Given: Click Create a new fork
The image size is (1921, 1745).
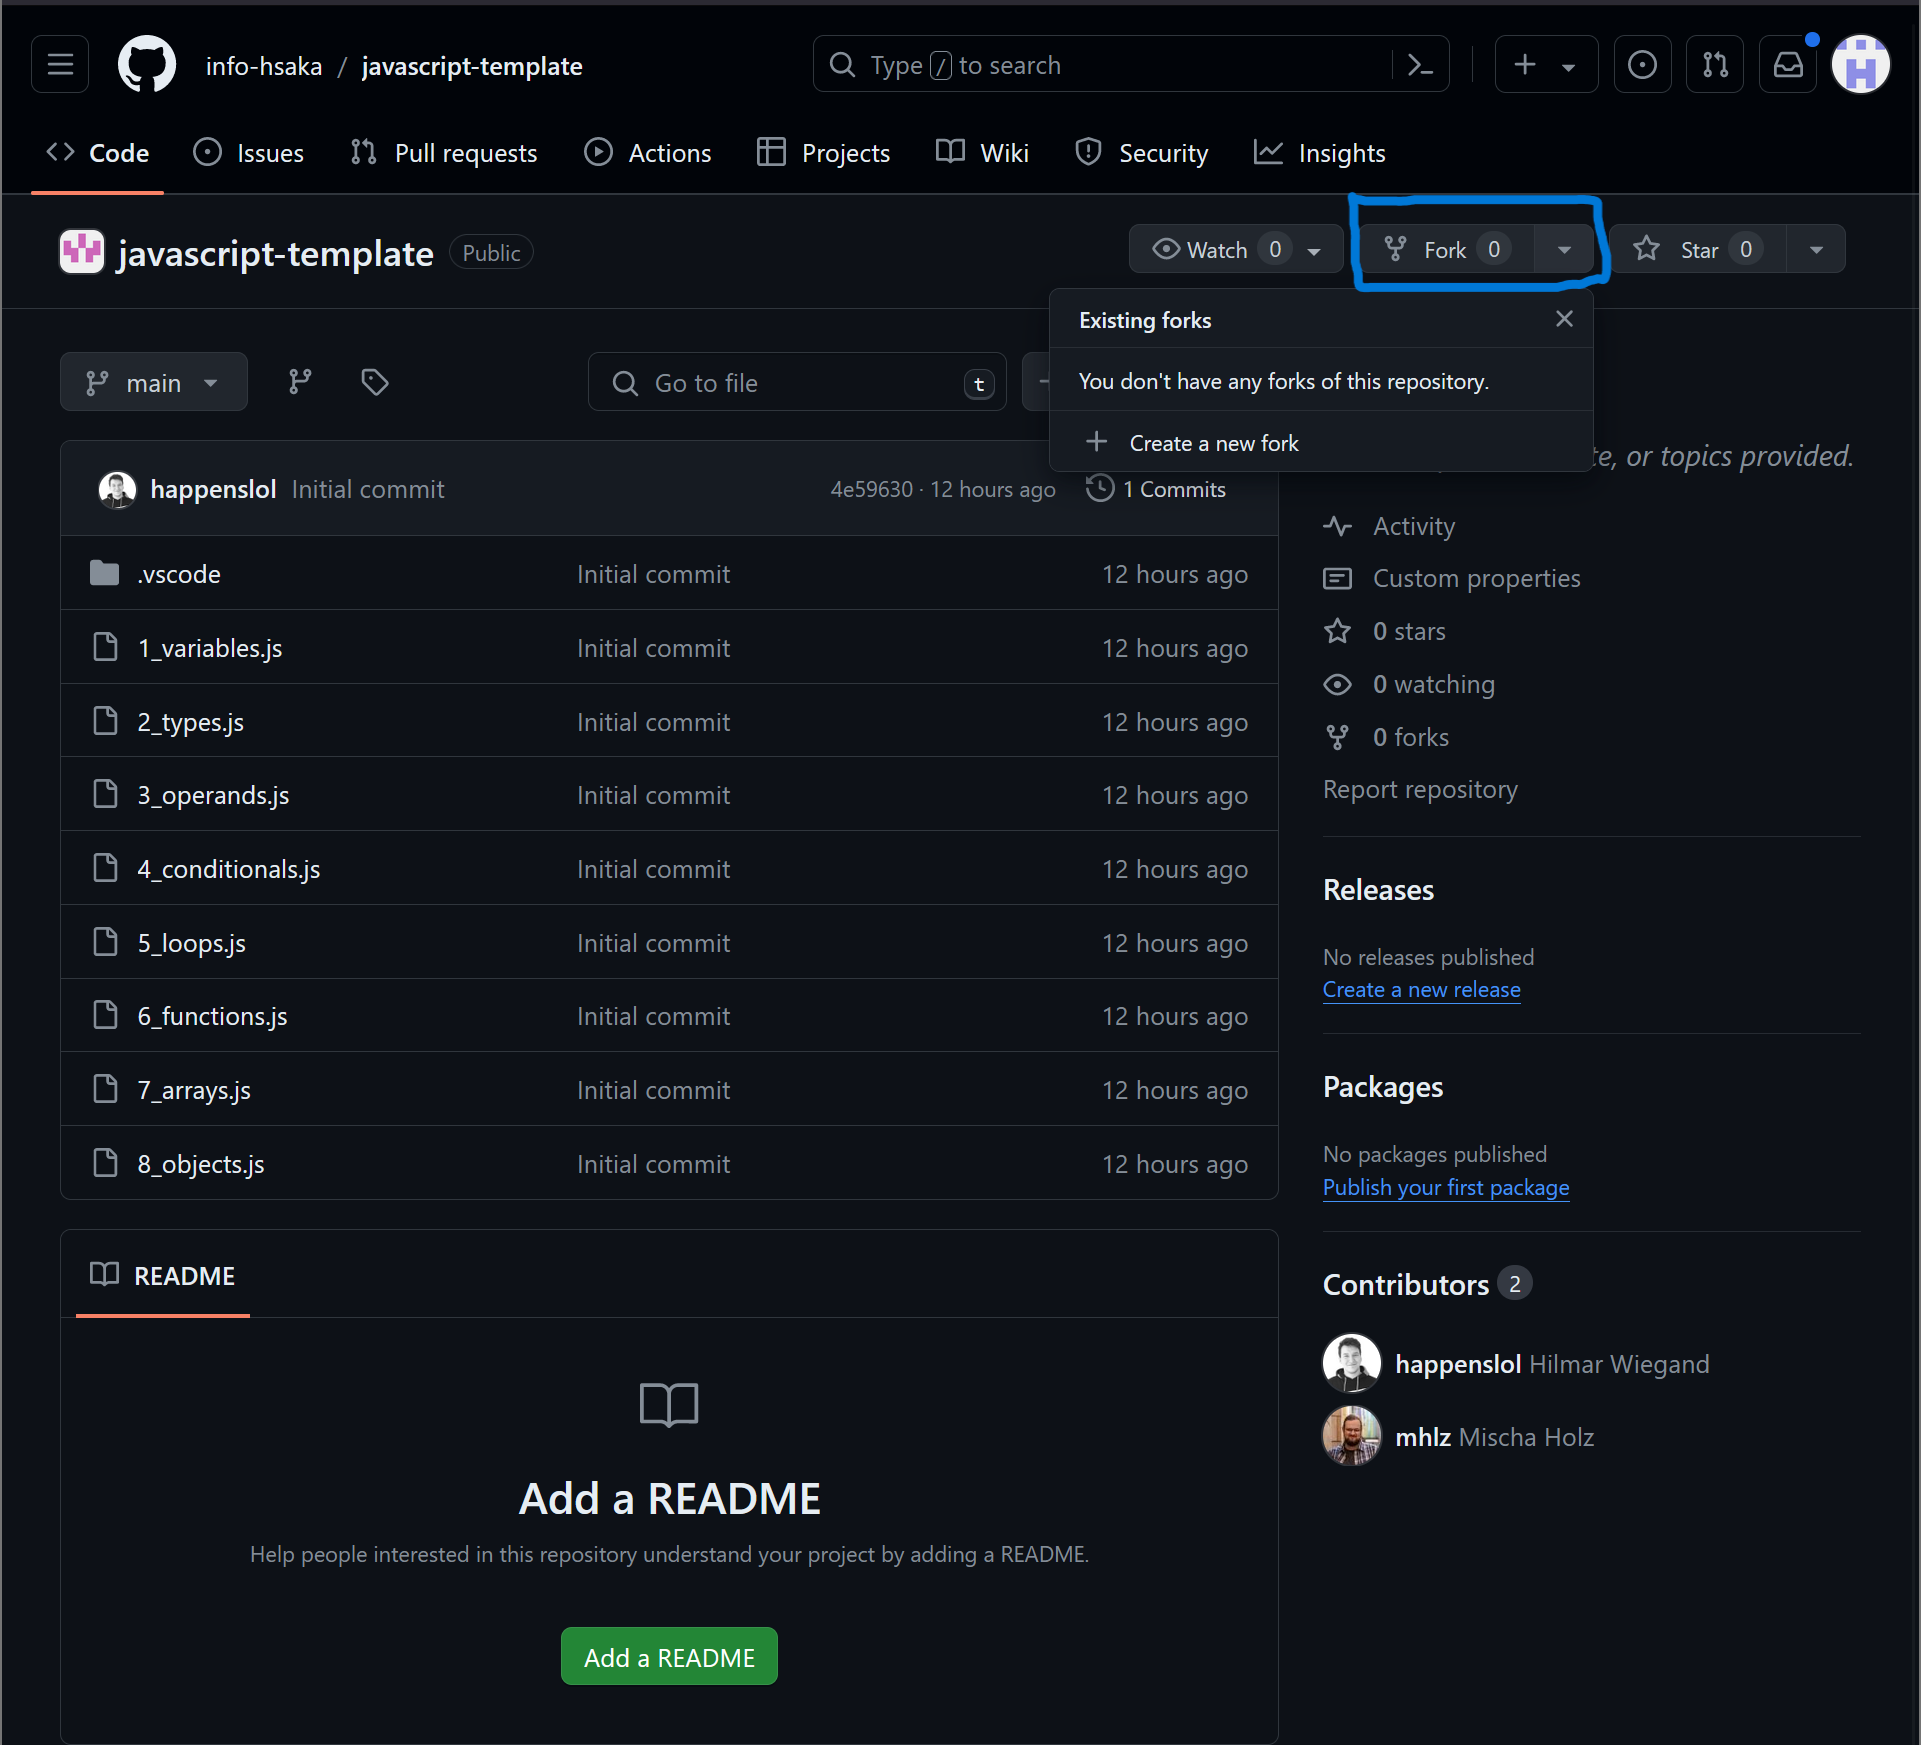Looking at the screenshot, I should point(1213,443).
